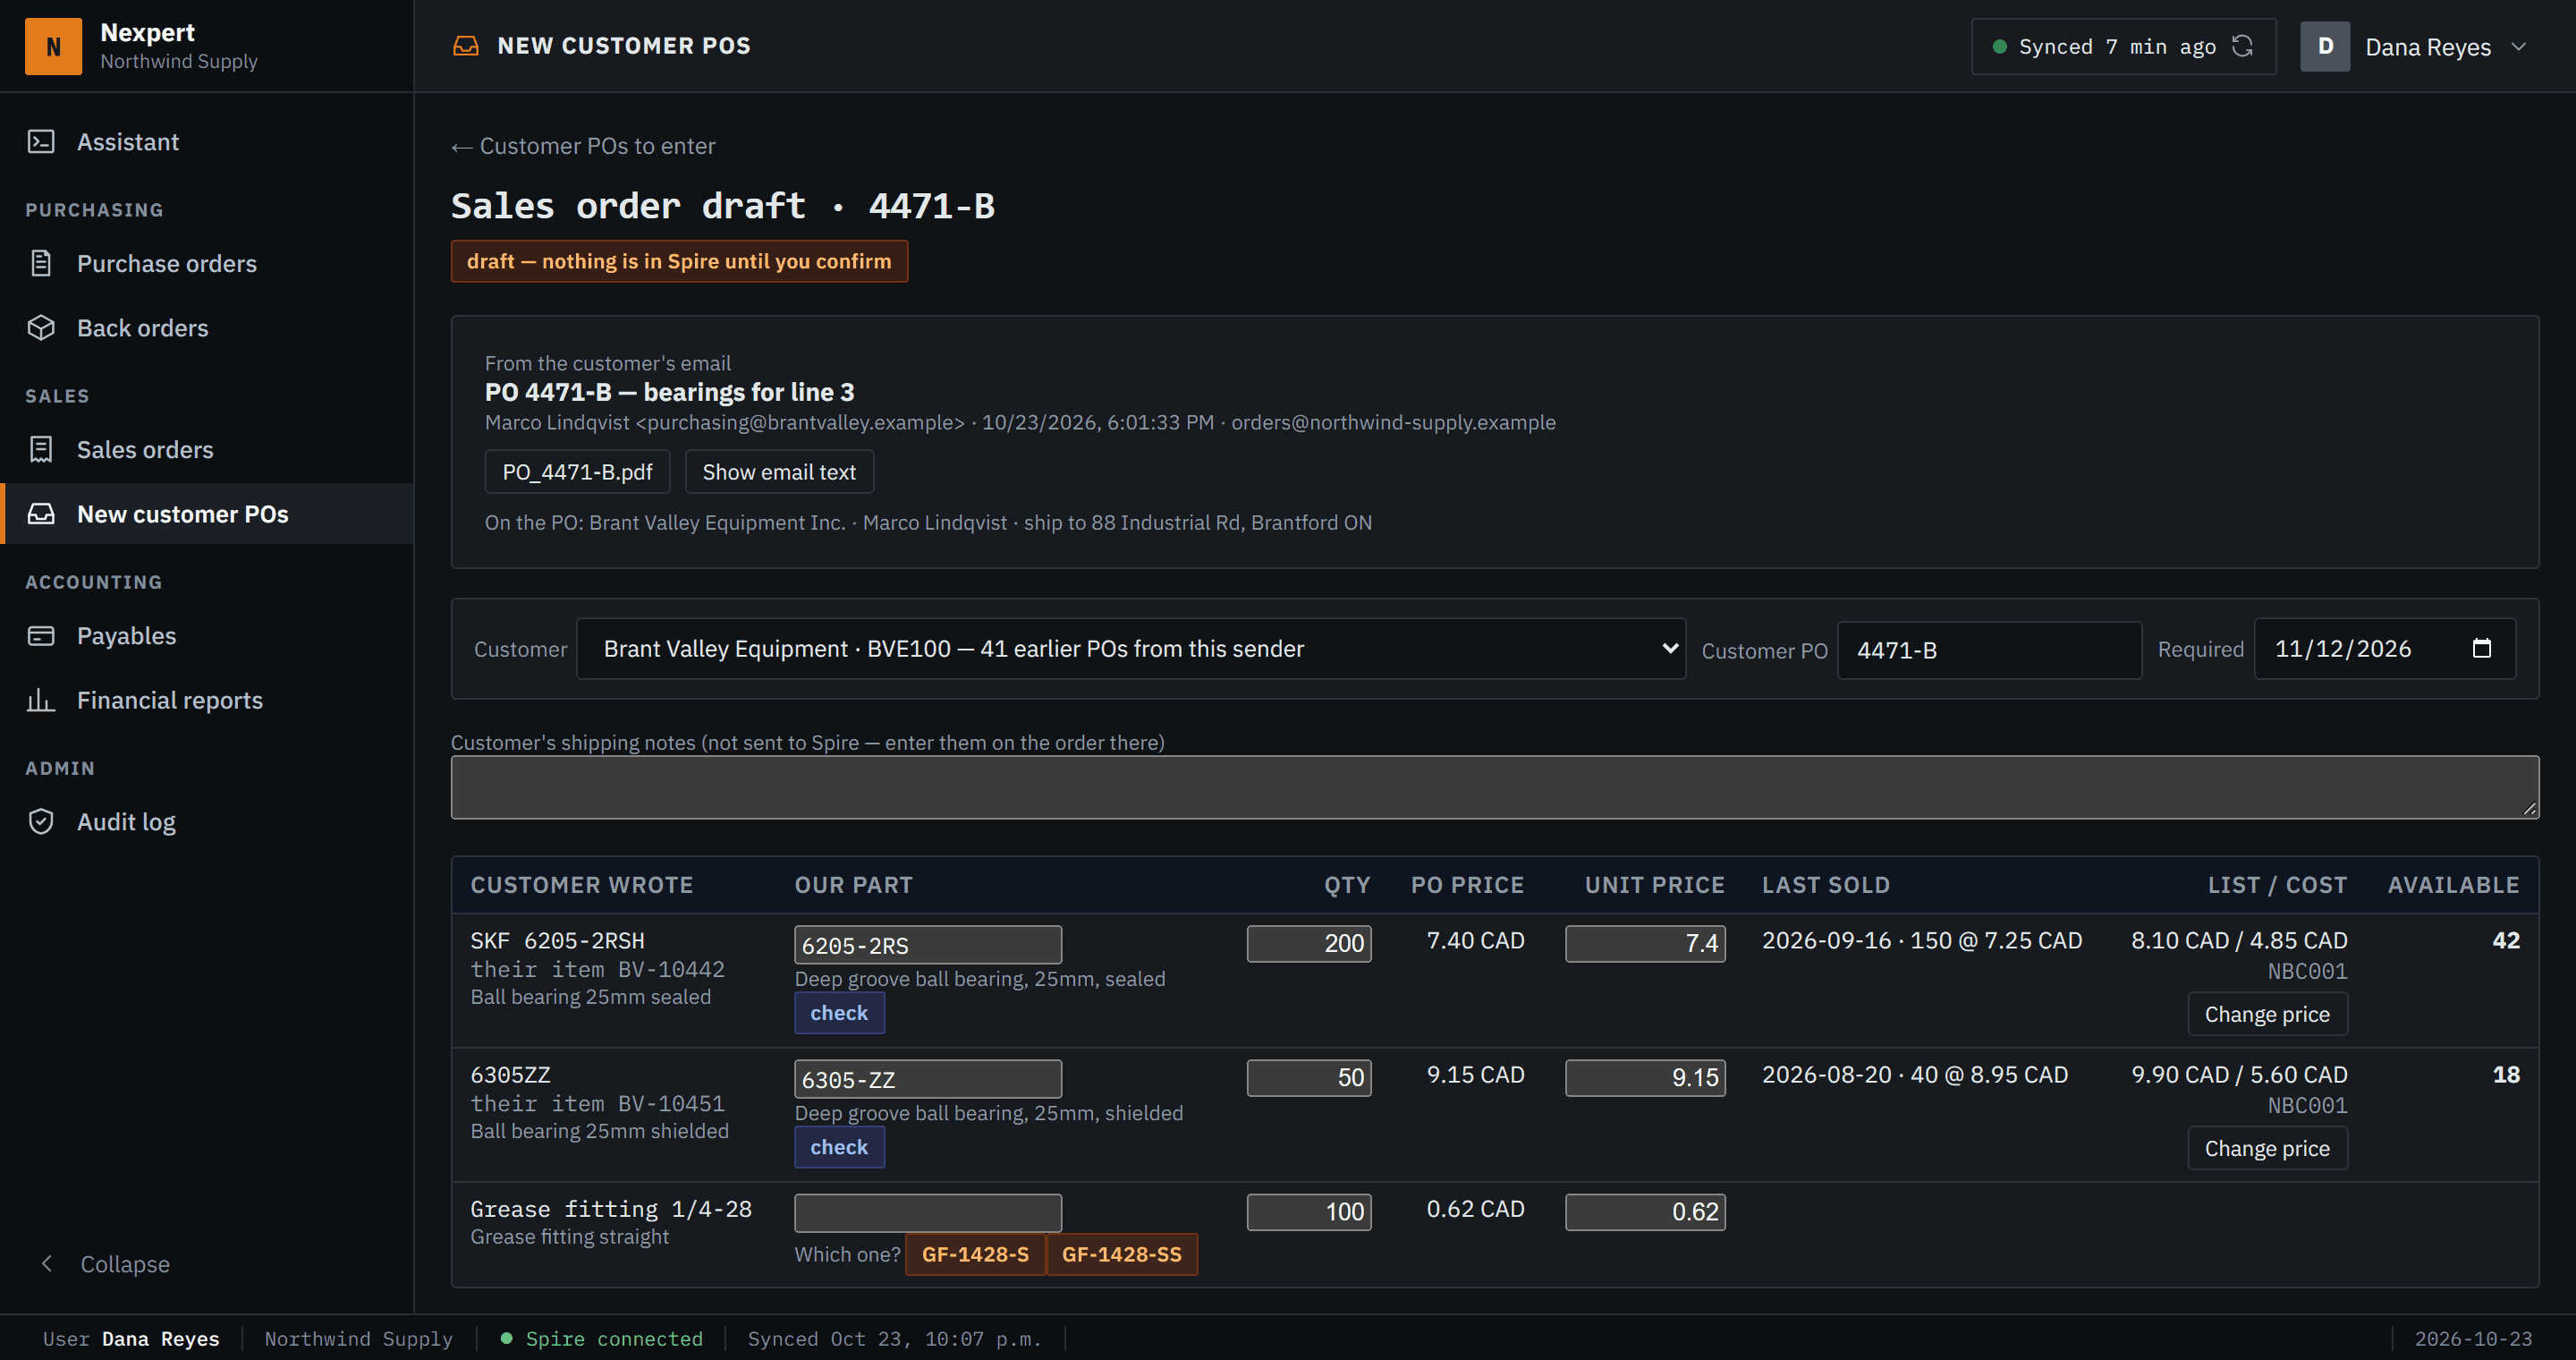Click the unit price field showing 9.15
This screenshot has width=2576, height=1360.
click(x=1644, y=1078)
